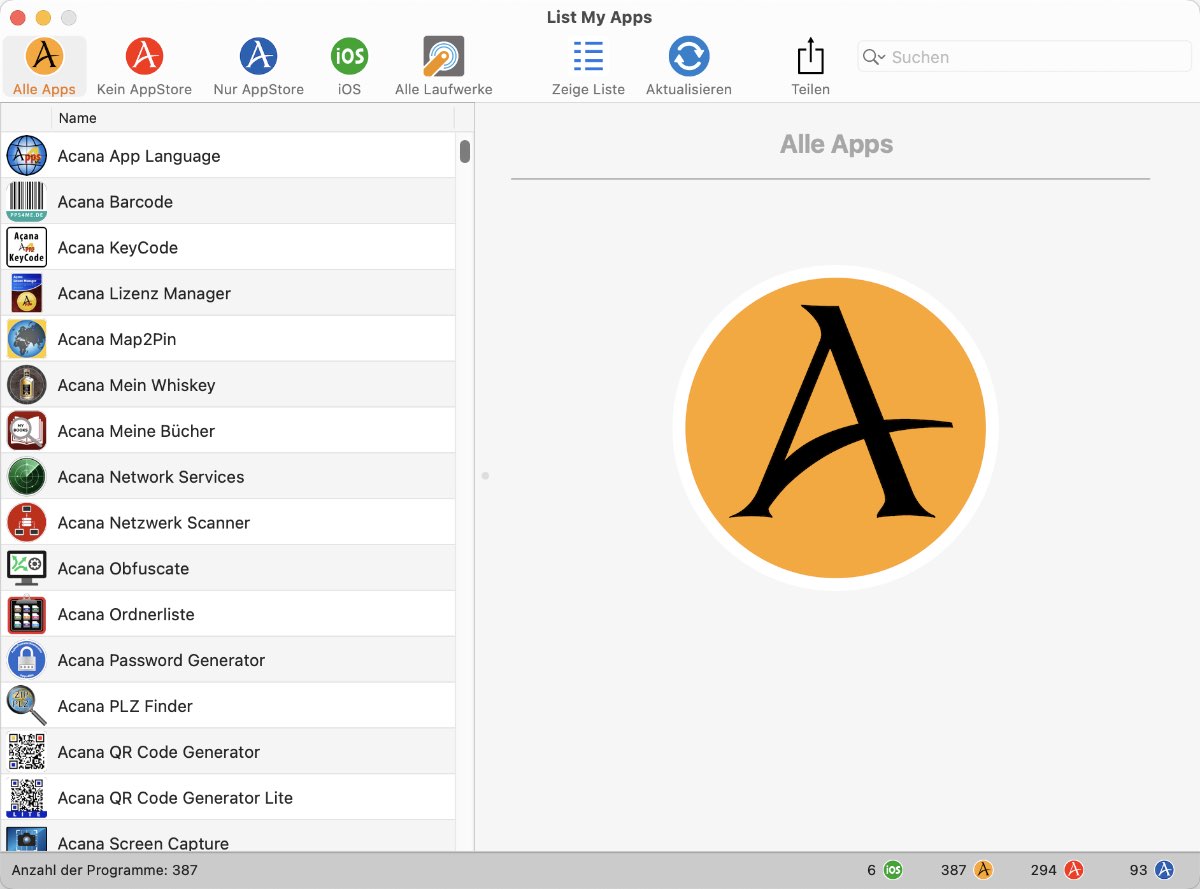
Task: Select the row Acana KeyCode
Action: [228, 248]
